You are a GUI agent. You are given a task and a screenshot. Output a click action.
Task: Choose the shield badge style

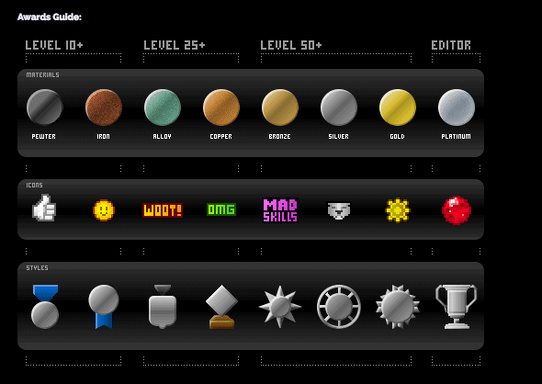coord(162,307)
